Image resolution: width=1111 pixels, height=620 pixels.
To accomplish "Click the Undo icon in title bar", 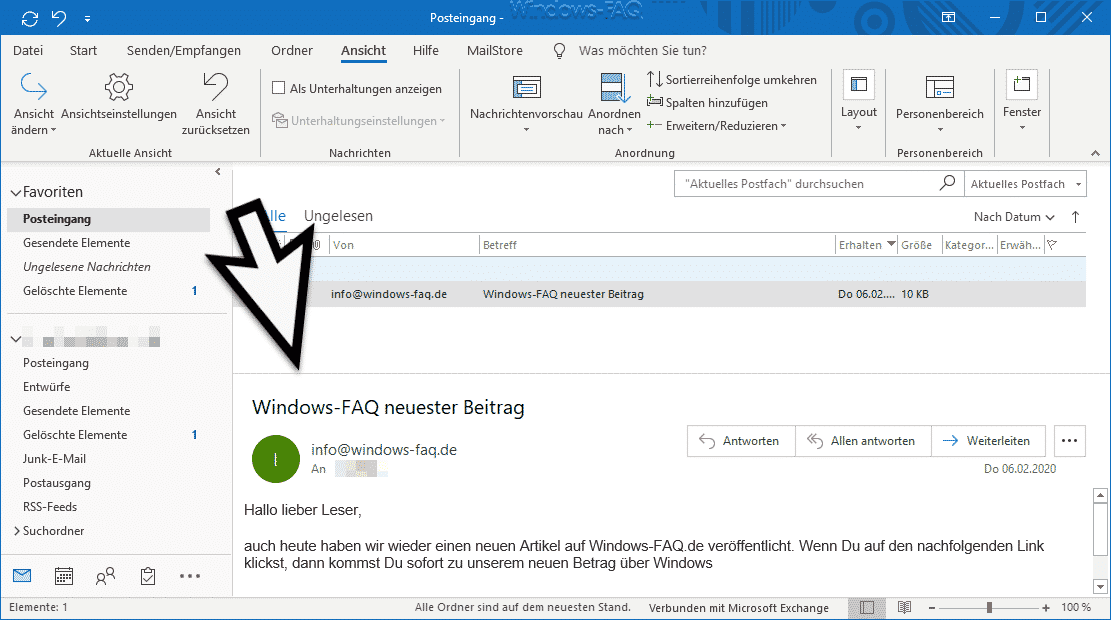I will coord(60,18).
